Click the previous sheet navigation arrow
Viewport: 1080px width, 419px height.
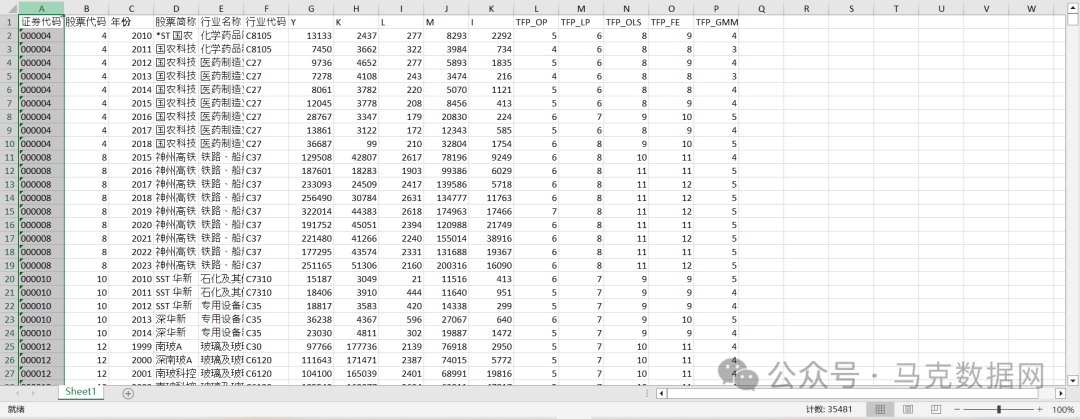pos(16,393)
